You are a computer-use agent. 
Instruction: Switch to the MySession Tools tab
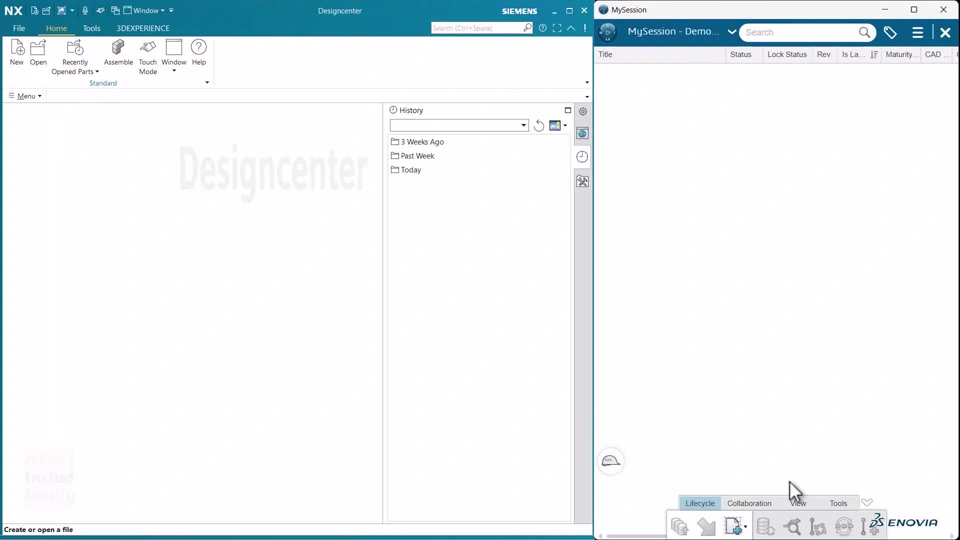click(x=838, y=503)
